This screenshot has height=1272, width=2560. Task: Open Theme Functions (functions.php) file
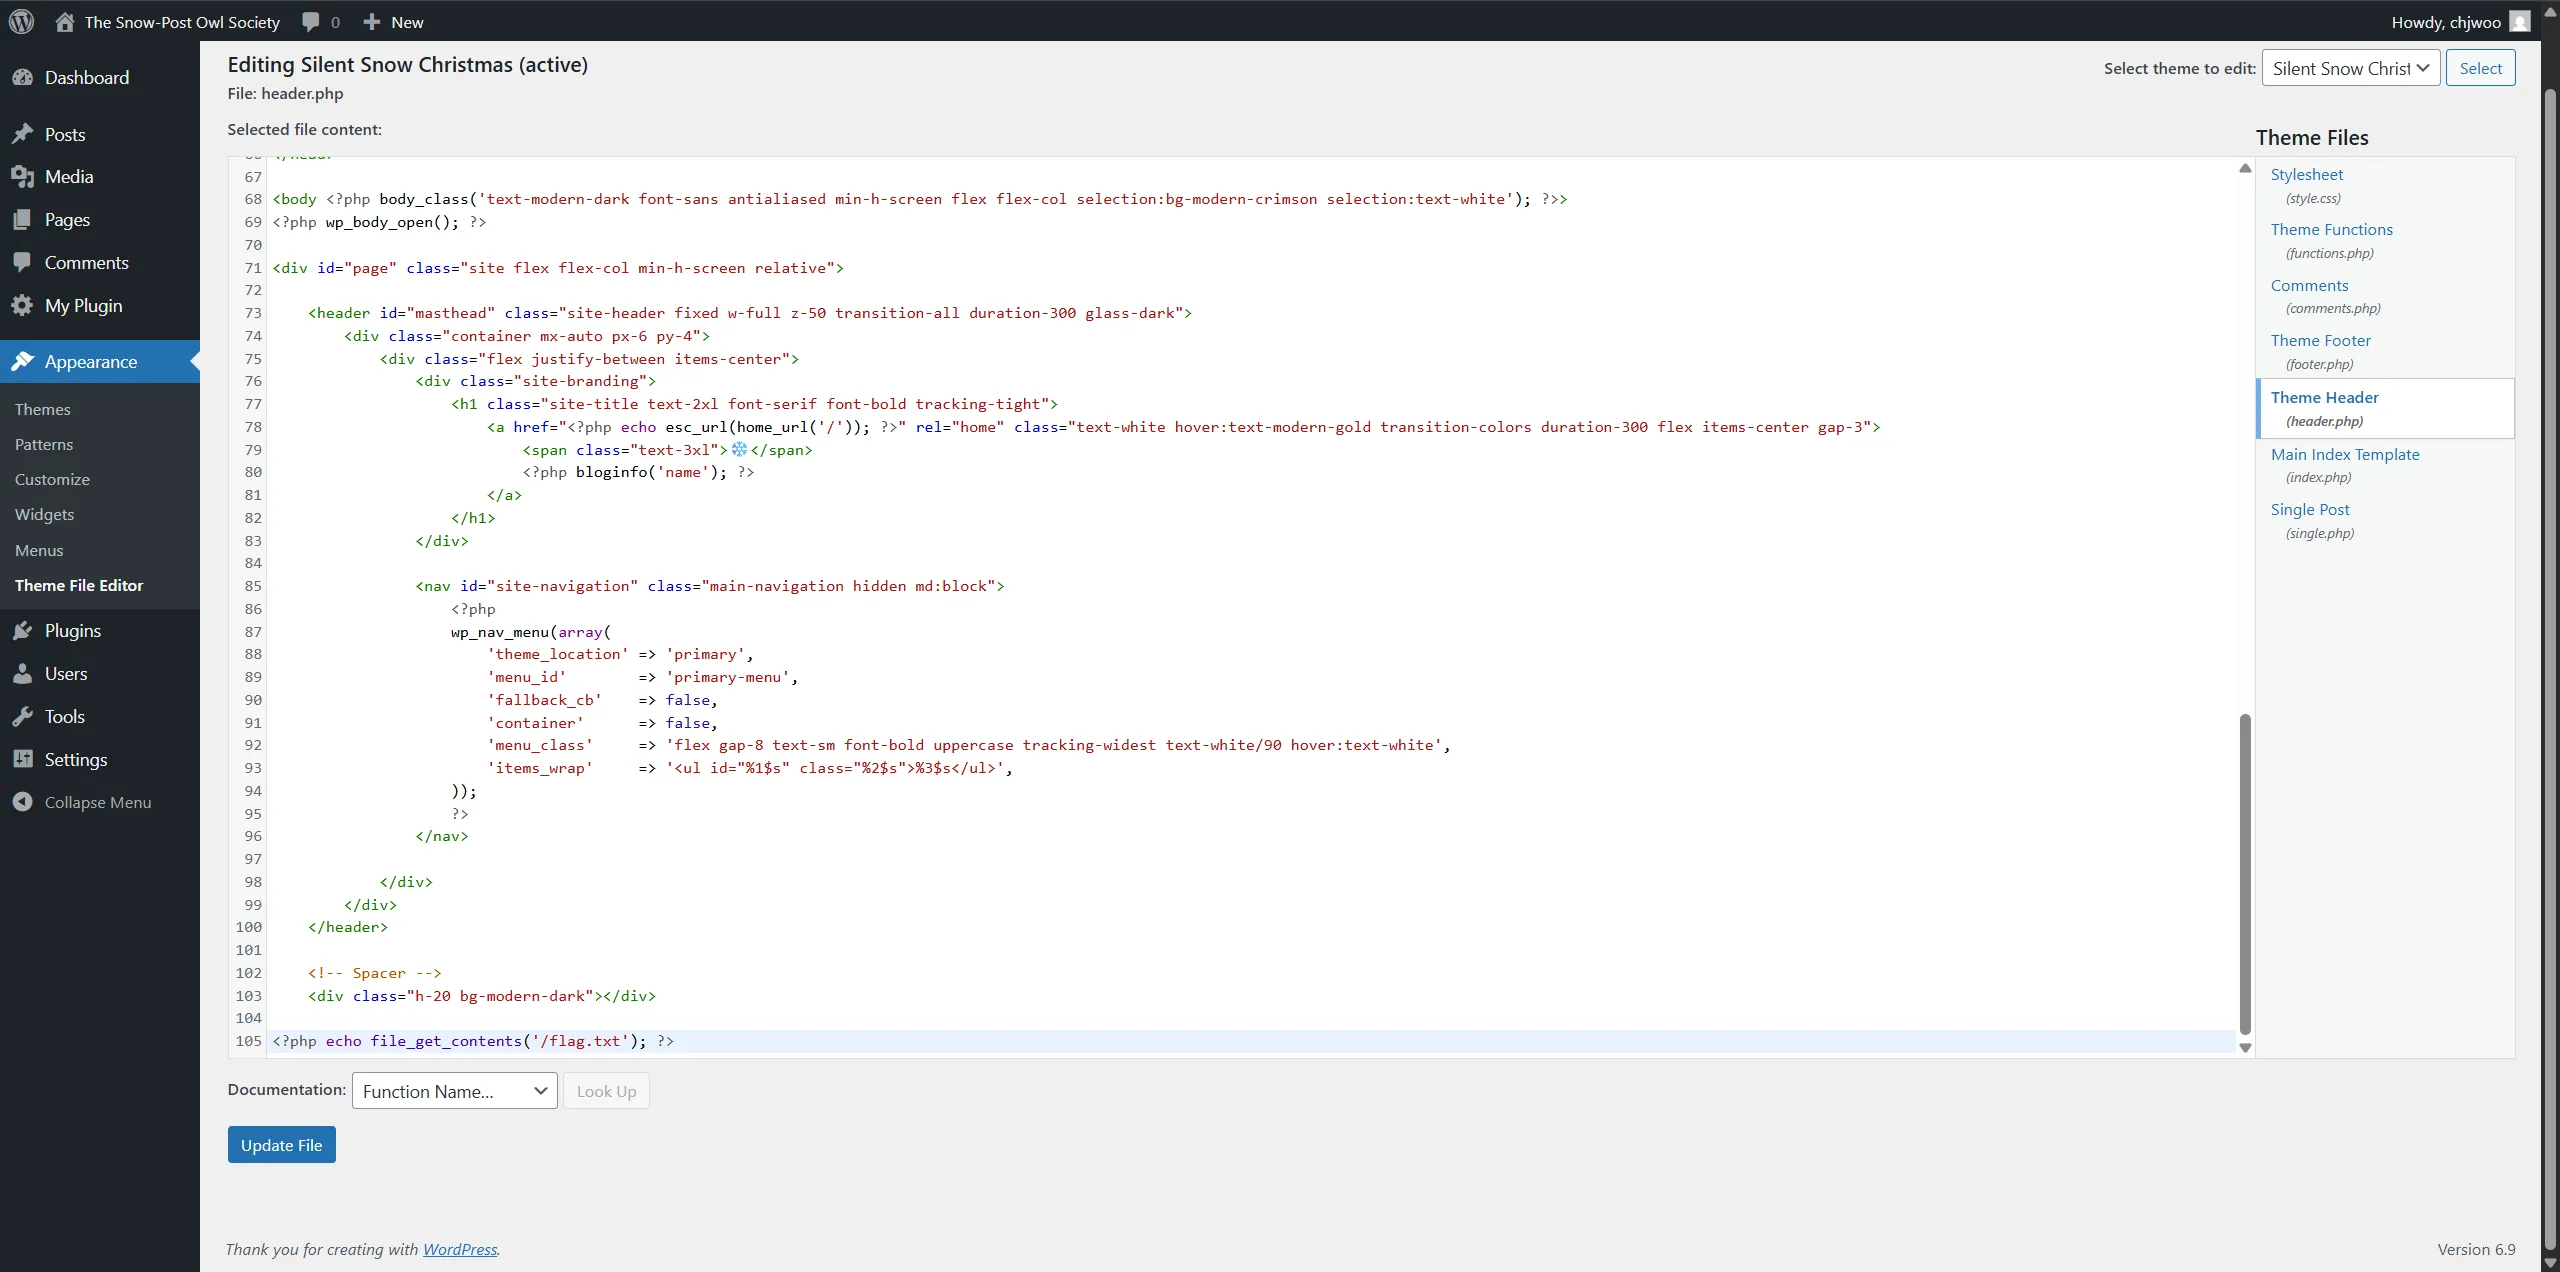click(2331, 230)
